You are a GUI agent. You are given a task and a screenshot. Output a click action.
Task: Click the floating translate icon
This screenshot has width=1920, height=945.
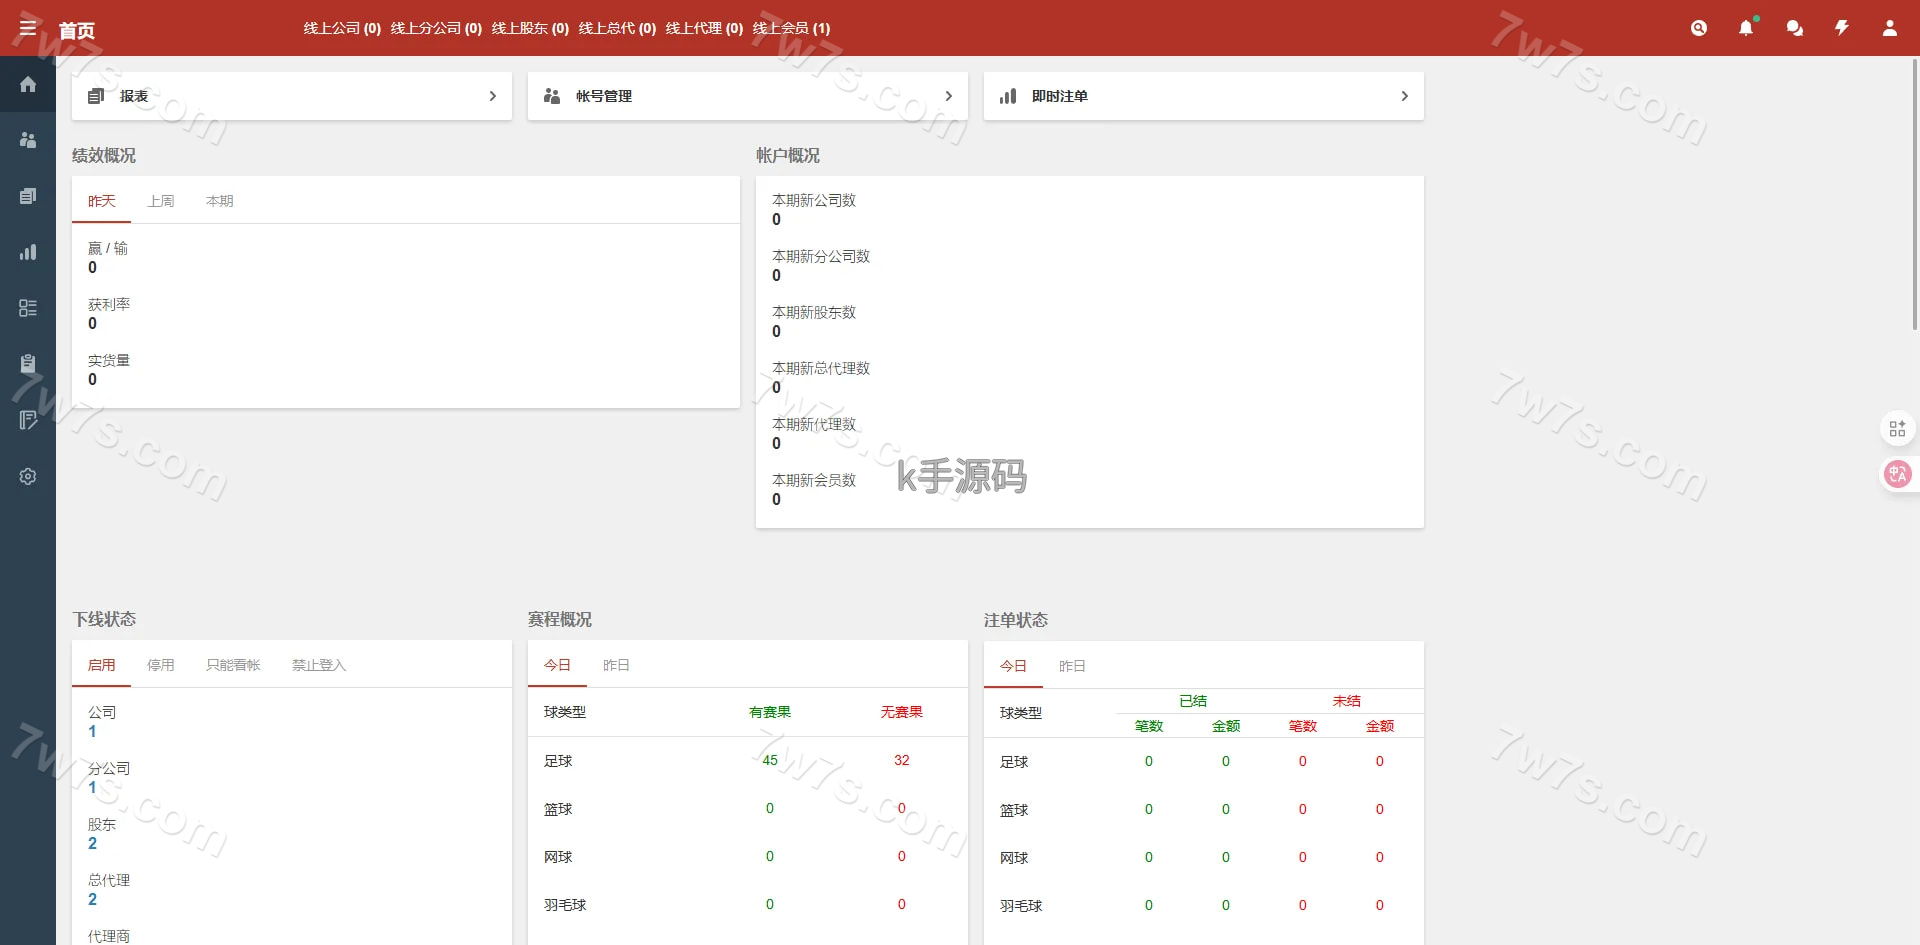(x=1897, y=474)
